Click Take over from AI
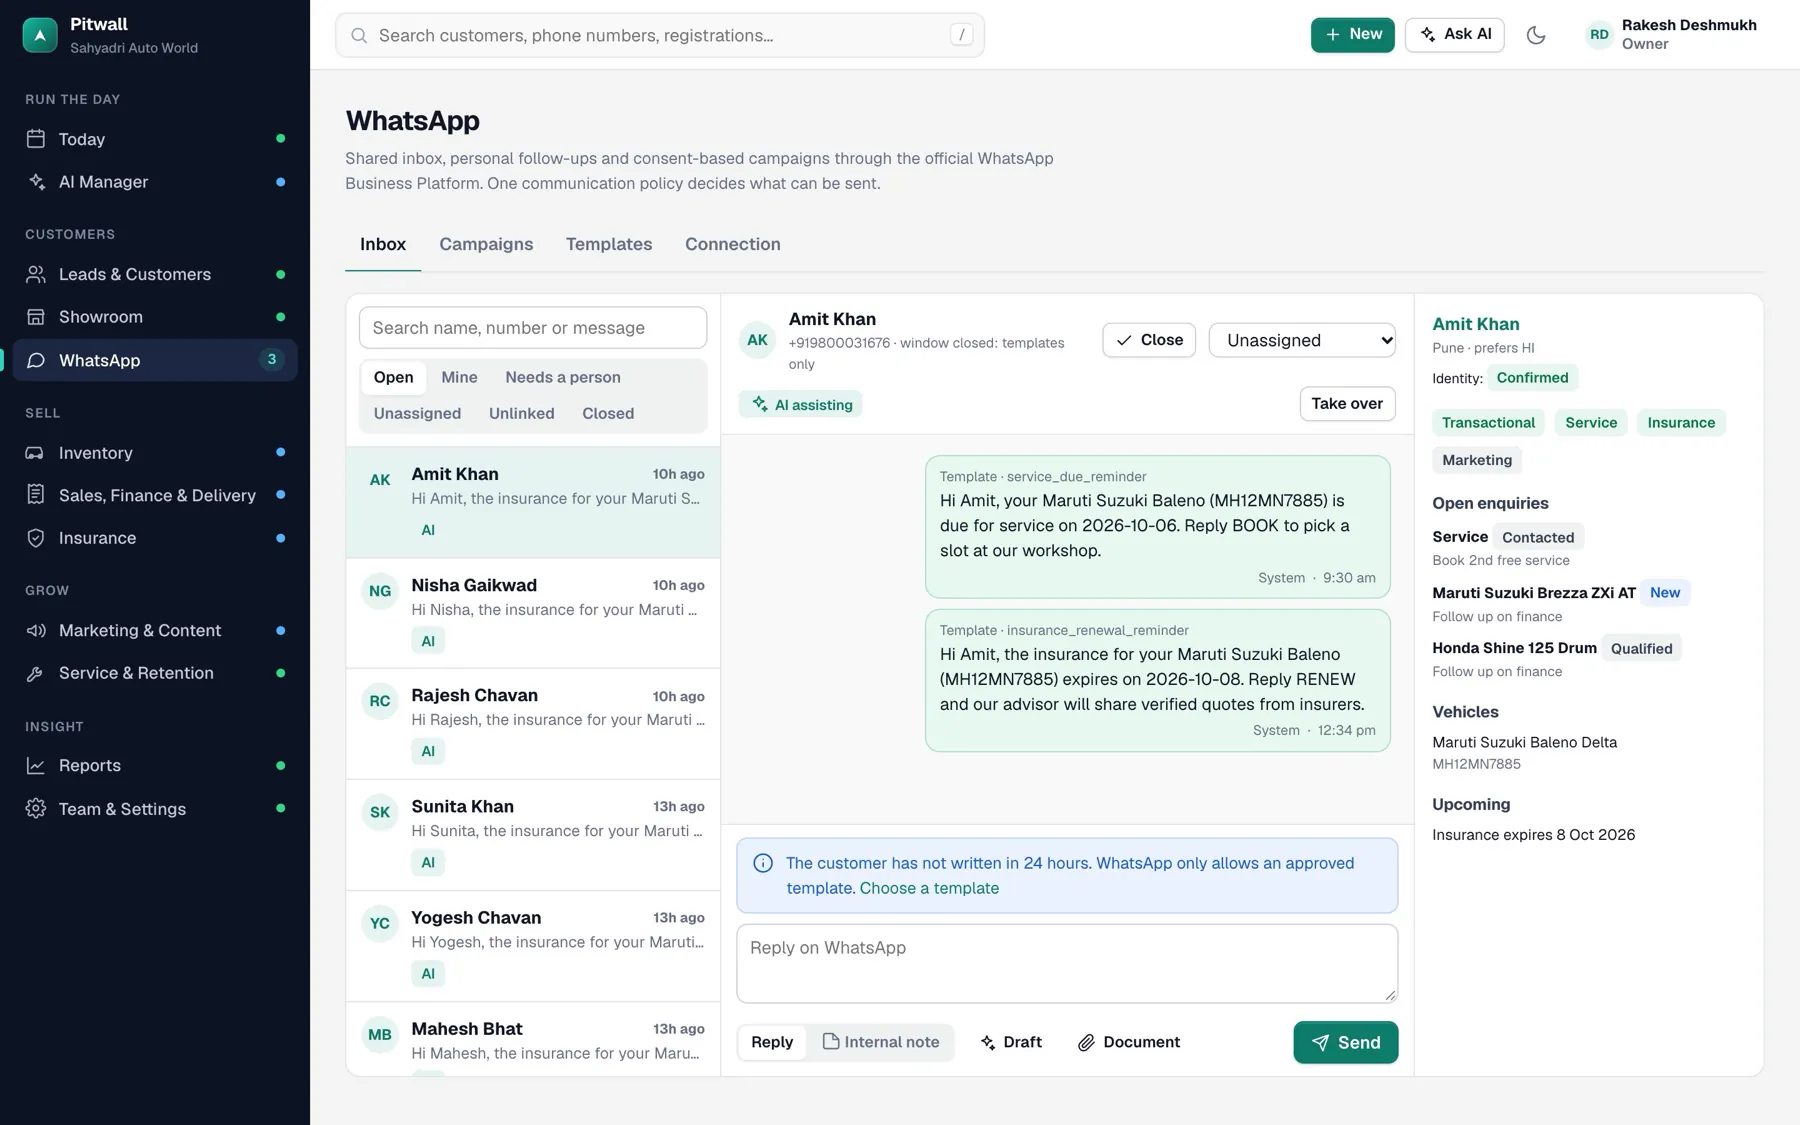 click(1347, 403)
